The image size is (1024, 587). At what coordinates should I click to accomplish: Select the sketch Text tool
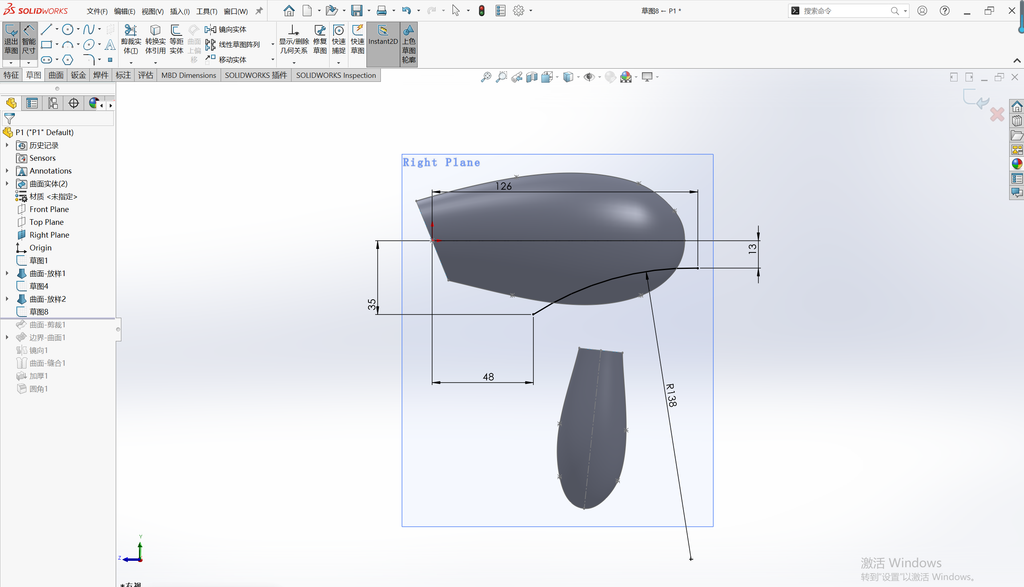(110, 44)
